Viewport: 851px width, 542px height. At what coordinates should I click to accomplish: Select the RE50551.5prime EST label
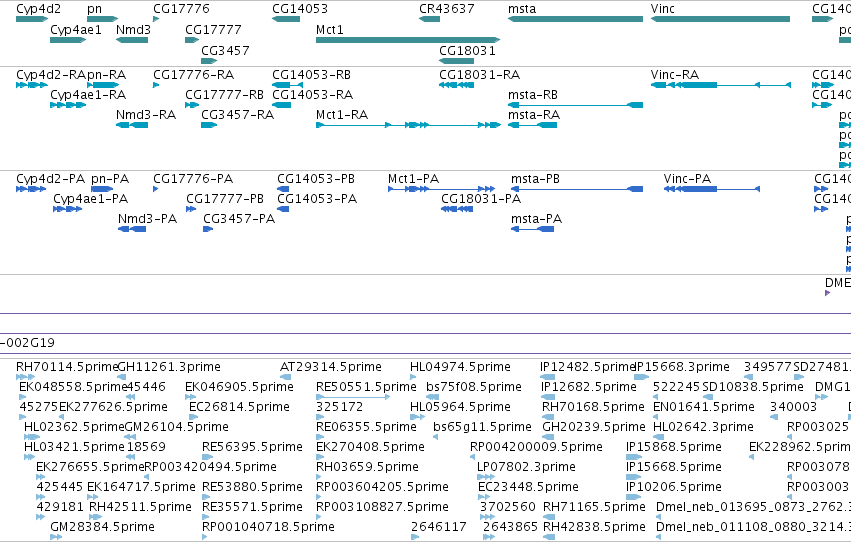(366, 387)
